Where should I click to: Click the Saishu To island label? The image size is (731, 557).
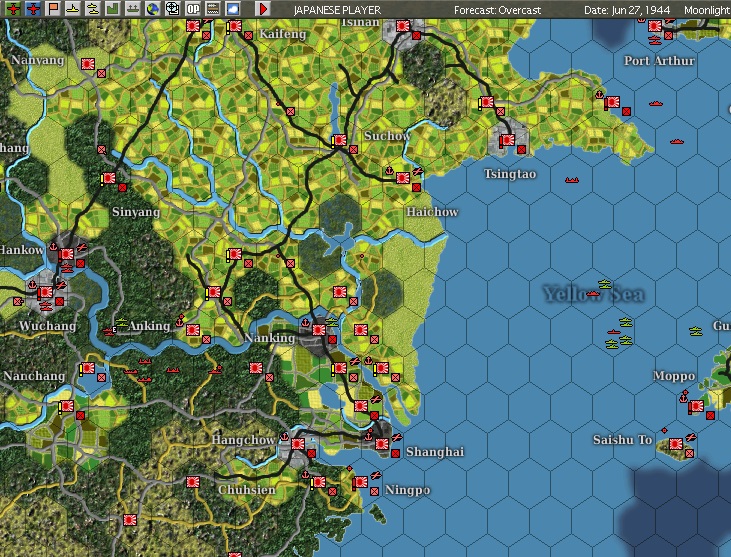tap(622, 440)
